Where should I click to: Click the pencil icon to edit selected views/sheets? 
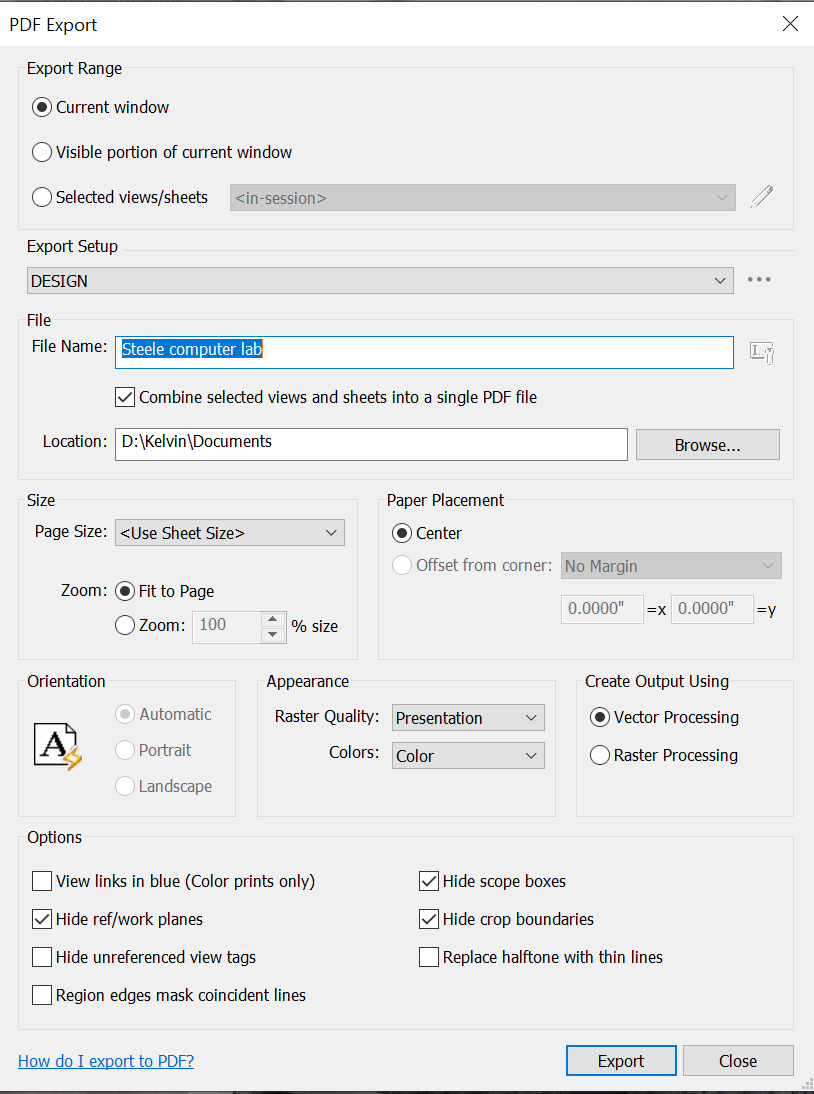(x=762, y=197)
